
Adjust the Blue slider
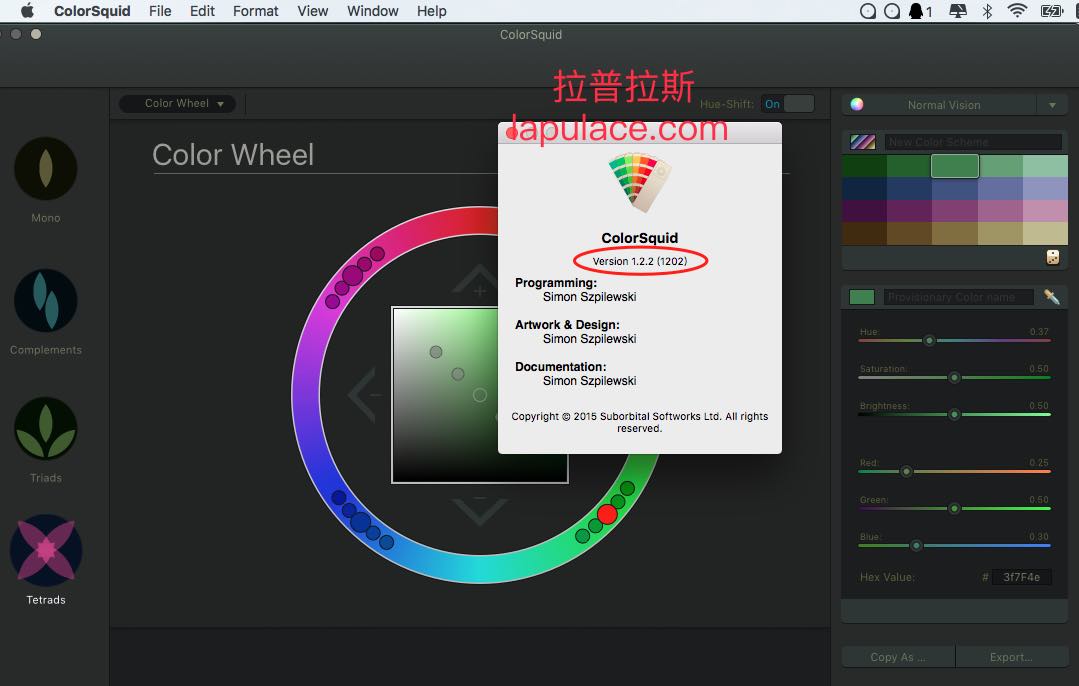point(954,546)
